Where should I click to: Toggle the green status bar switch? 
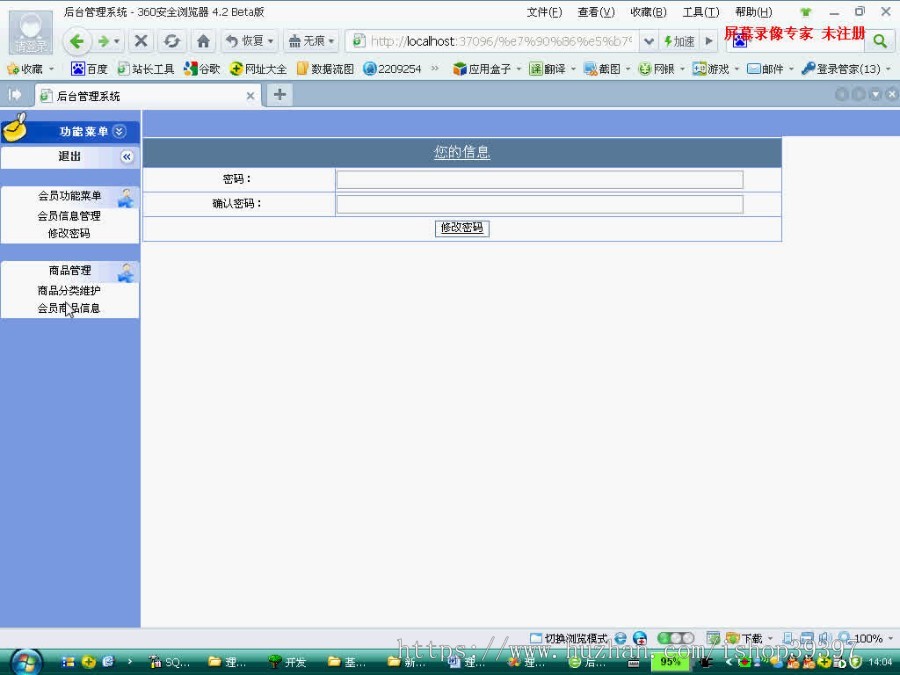675,638
